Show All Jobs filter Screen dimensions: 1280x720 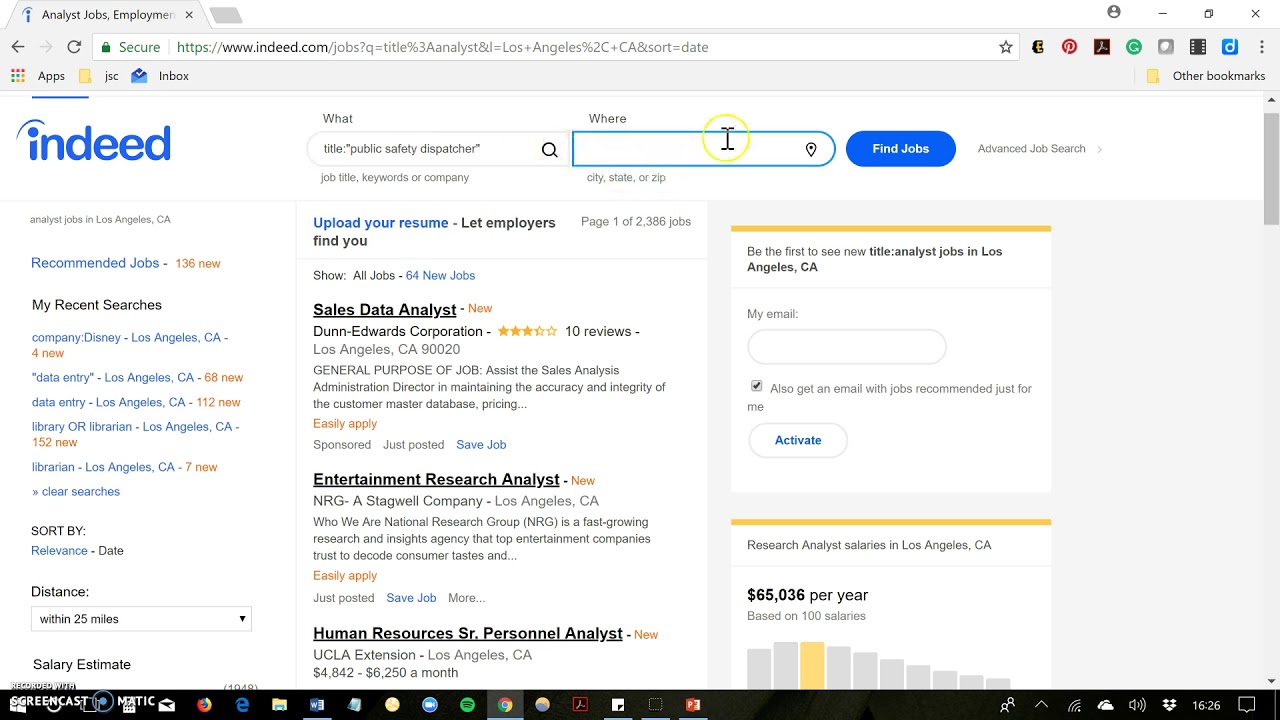[x=374, y=276]
